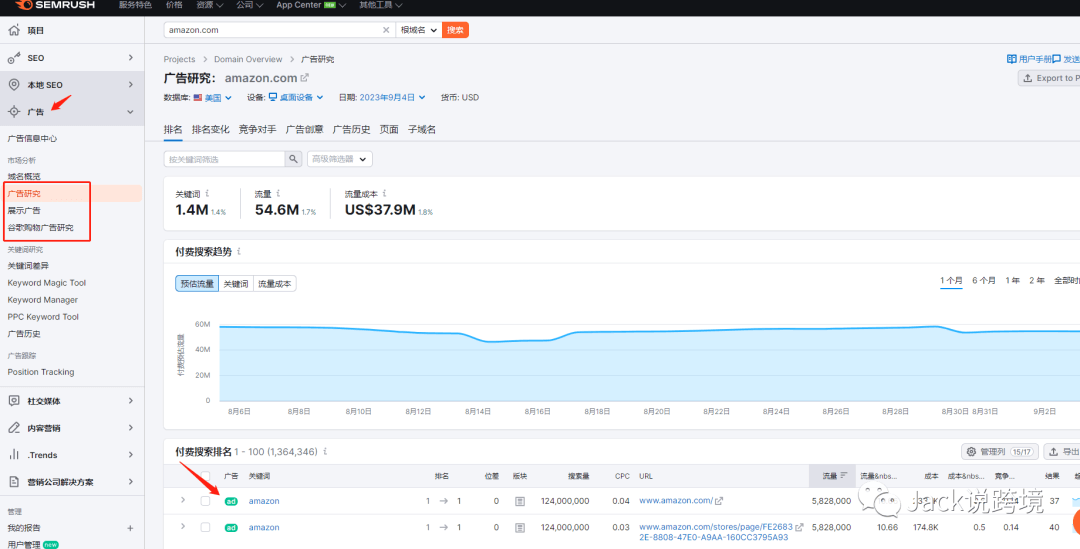Click the .Trends bar chart icon
This screenshot has height=549, width=1080.
14,455
